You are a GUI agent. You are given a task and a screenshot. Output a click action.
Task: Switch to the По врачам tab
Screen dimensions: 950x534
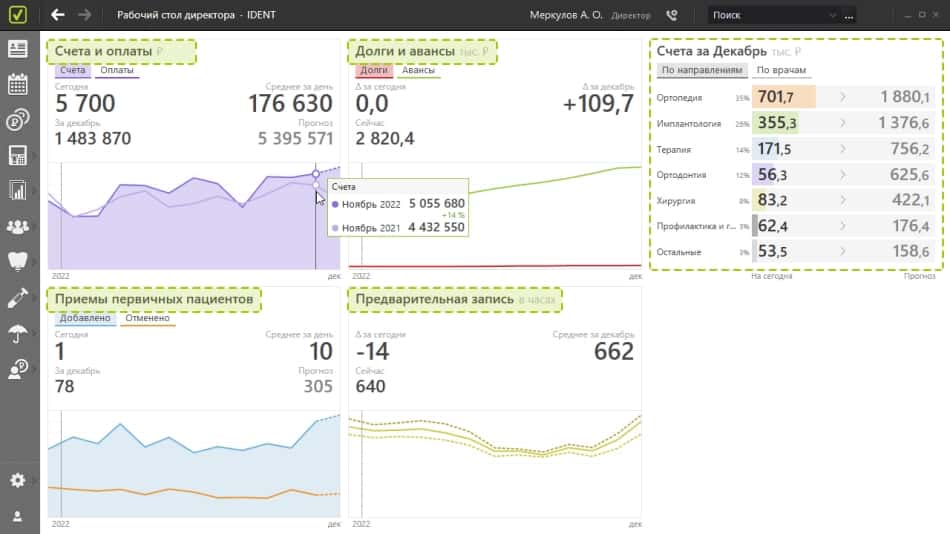coord(781,71)
